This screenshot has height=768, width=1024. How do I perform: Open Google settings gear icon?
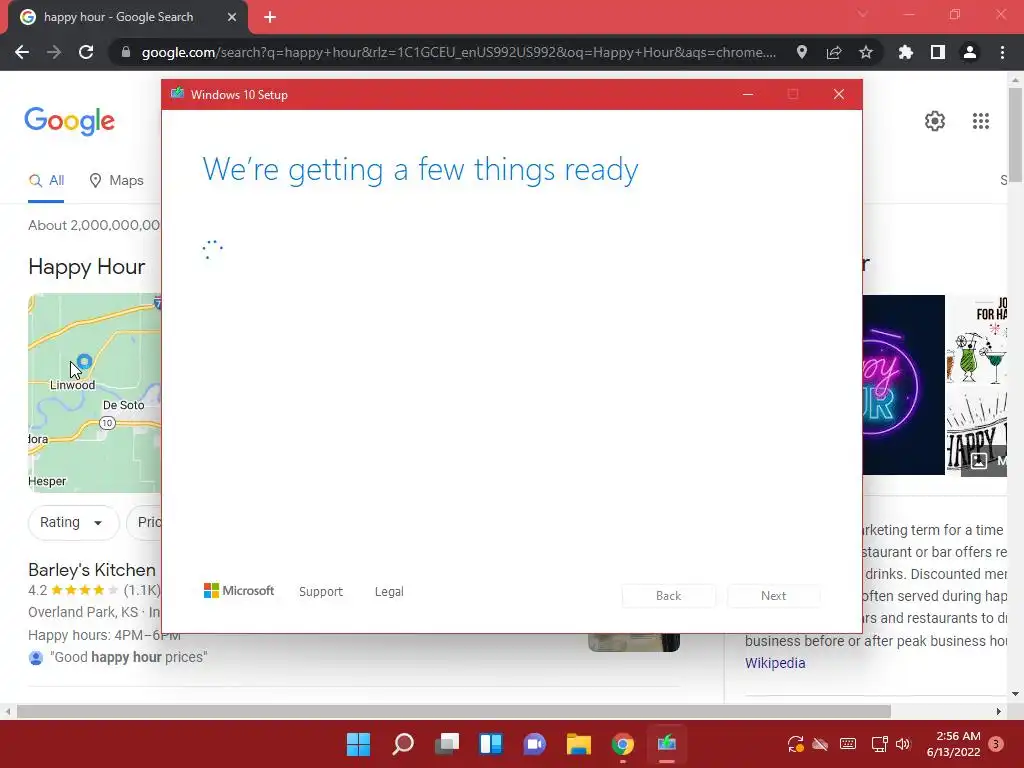click(x=935, y=121)
